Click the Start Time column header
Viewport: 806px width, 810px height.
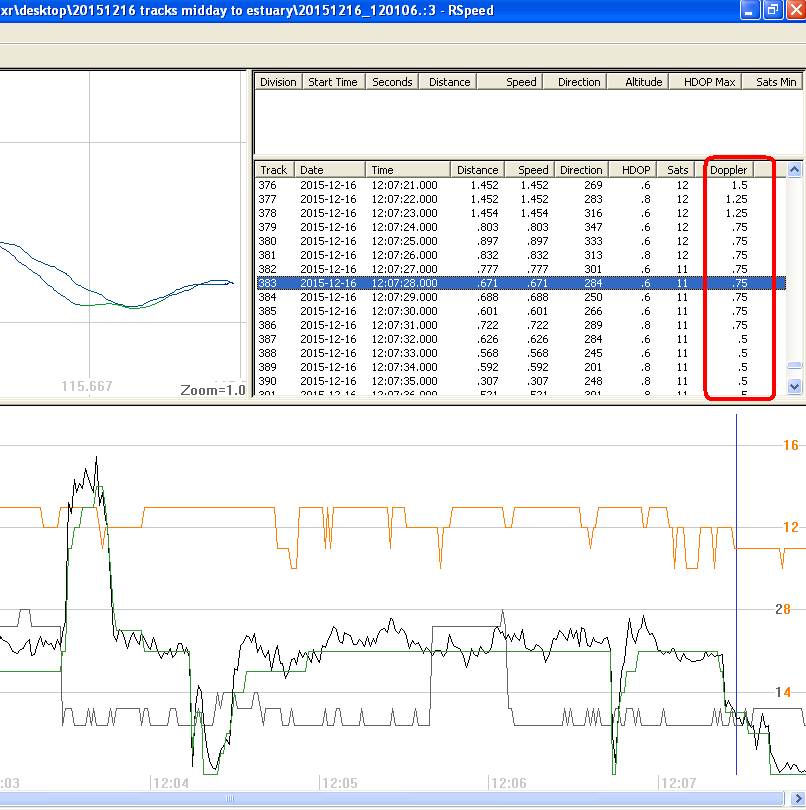pos(332,82)
